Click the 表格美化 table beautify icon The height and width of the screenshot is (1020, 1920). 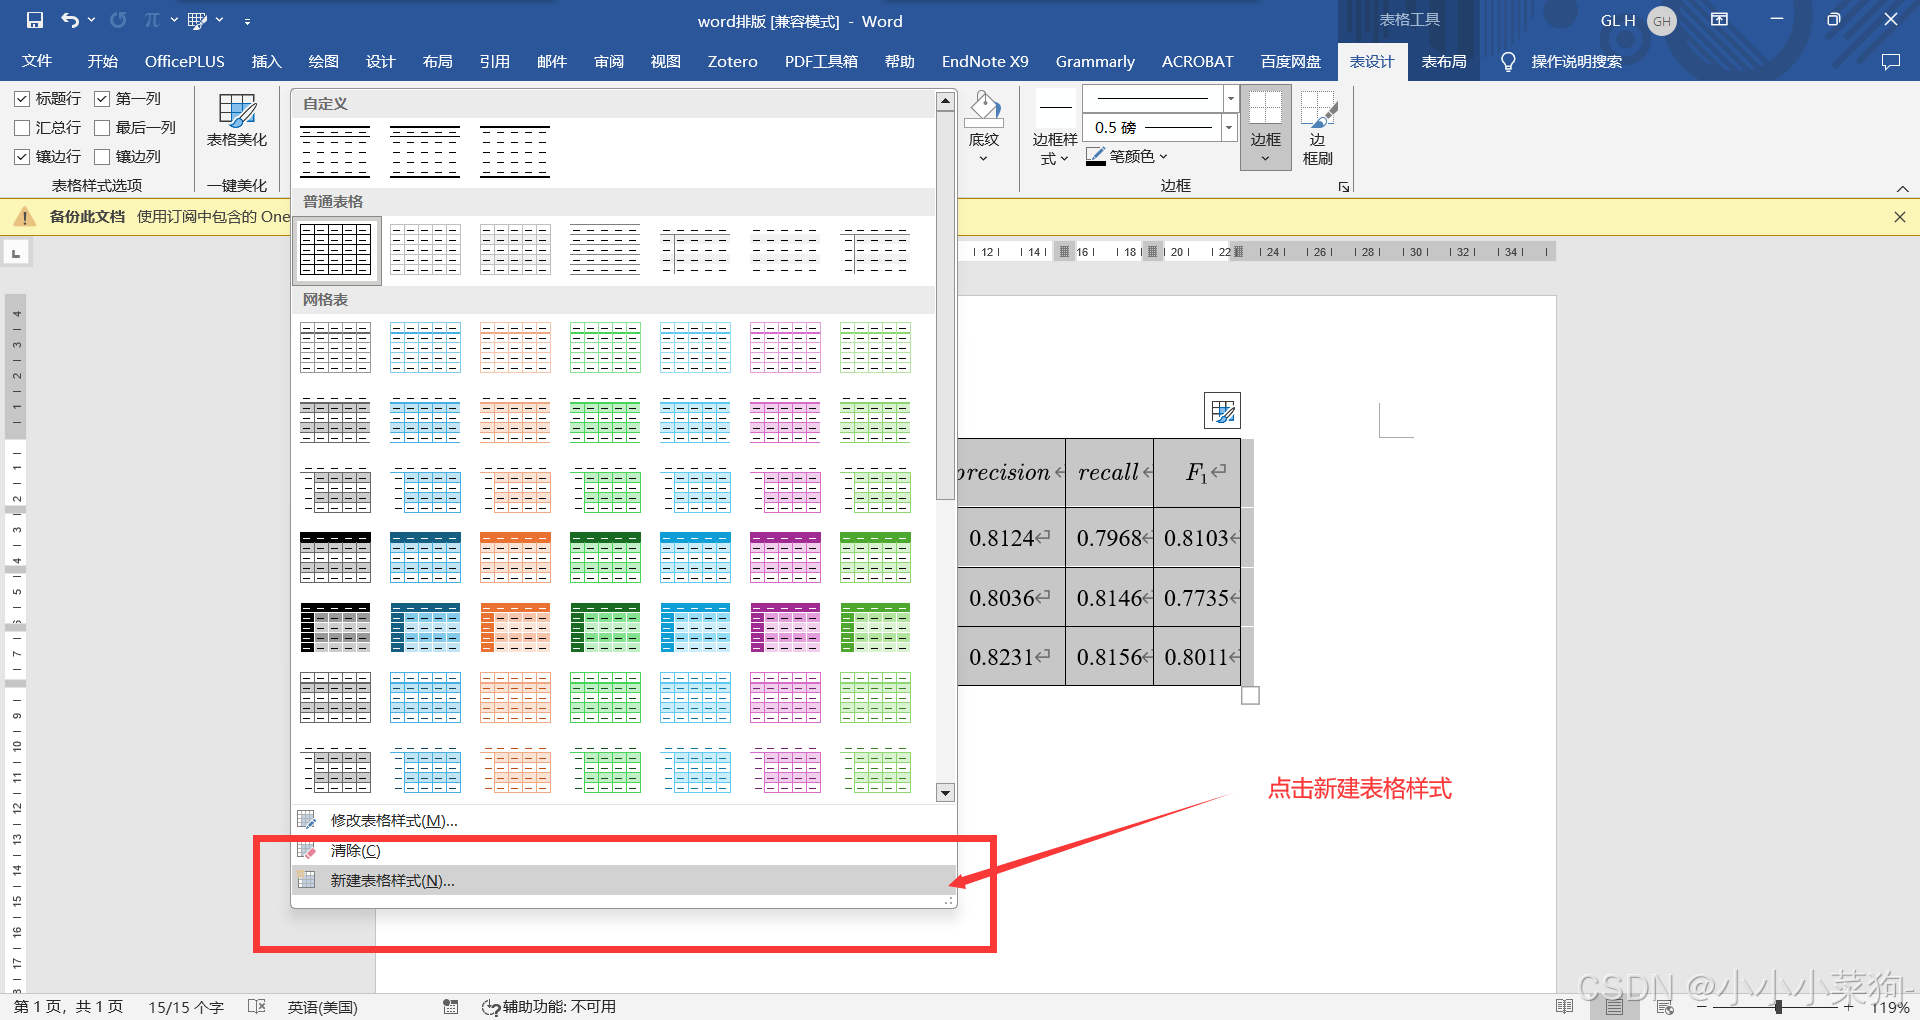pos(237,111)
